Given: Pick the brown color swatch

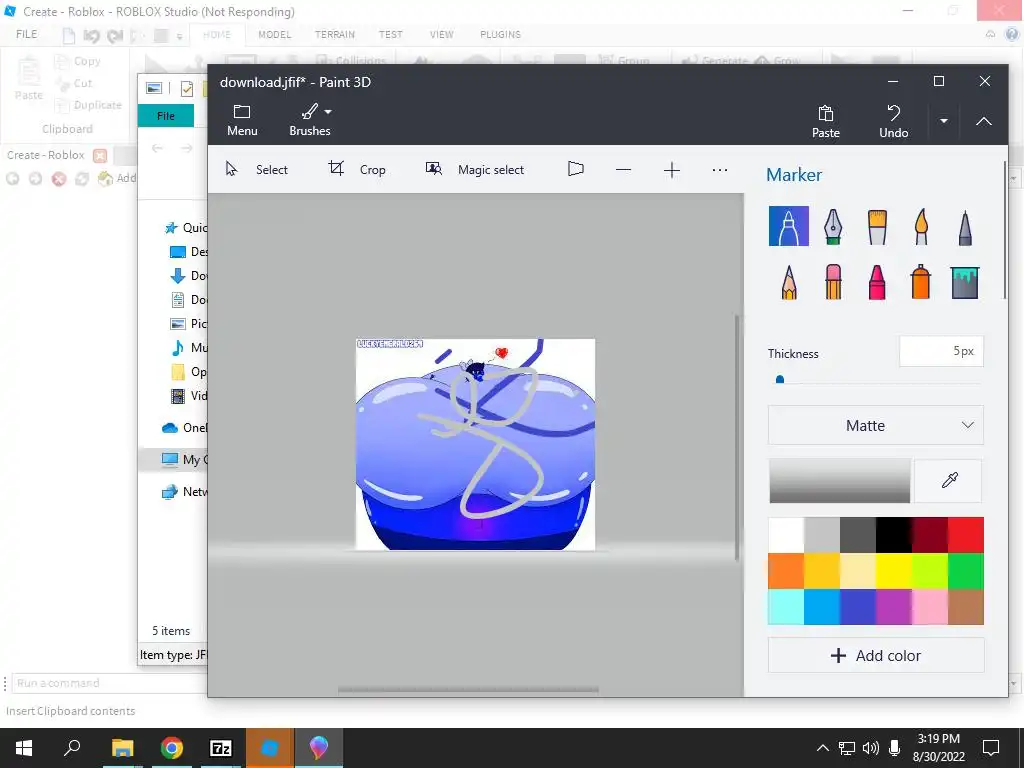Looking at the screenshot, I should pyautogui.click(x=965, y=607).
